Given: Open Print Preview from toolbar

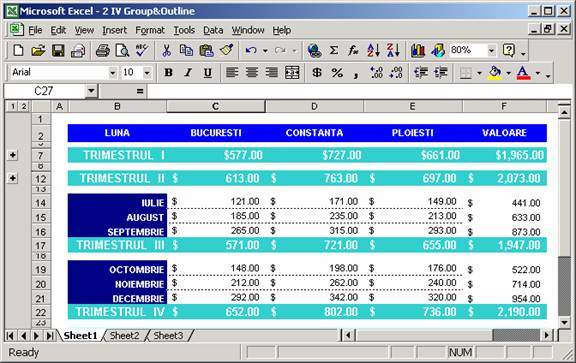Looking at the screenshot, I should (122, 50).
